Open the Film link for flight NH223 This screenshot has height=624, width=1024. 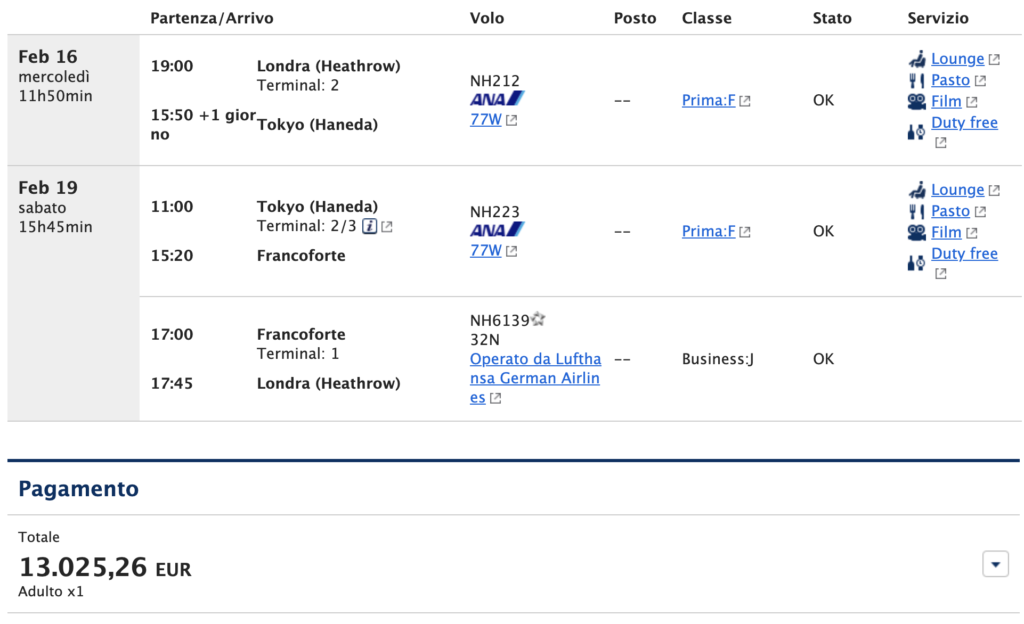pos(946,232)
